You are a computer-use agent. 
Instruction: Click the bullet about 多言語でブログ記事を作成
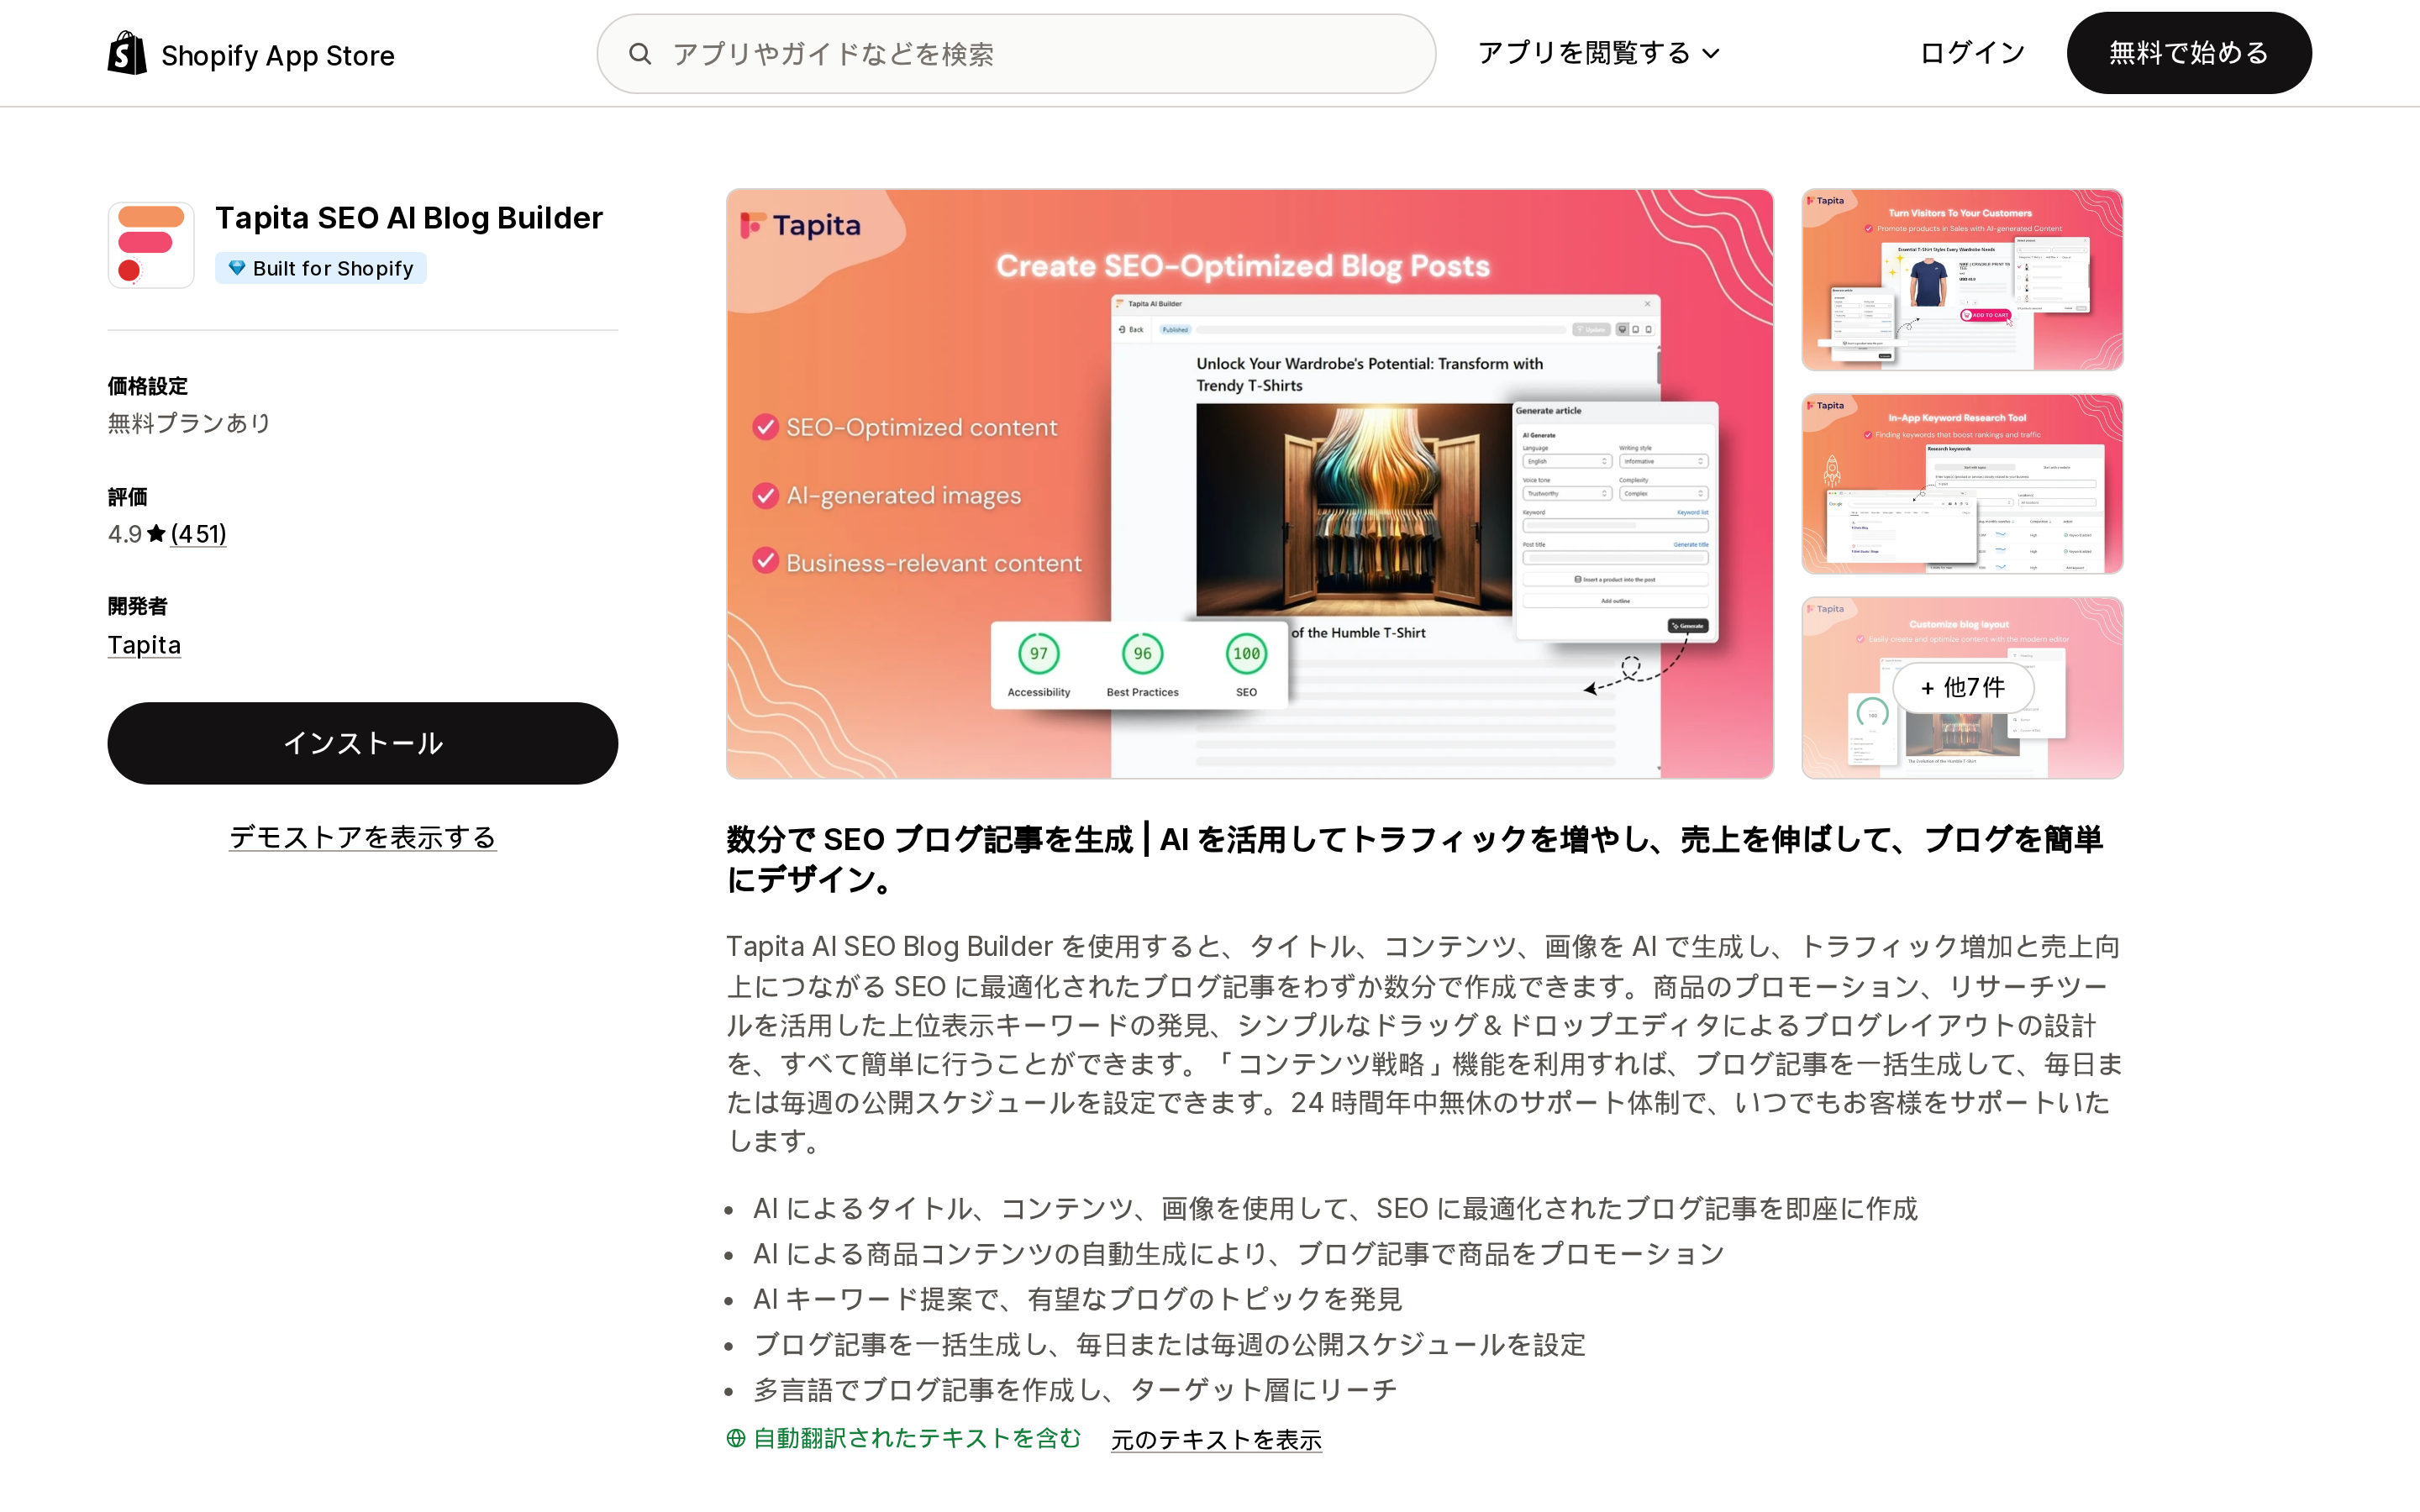[1075, 1390]
